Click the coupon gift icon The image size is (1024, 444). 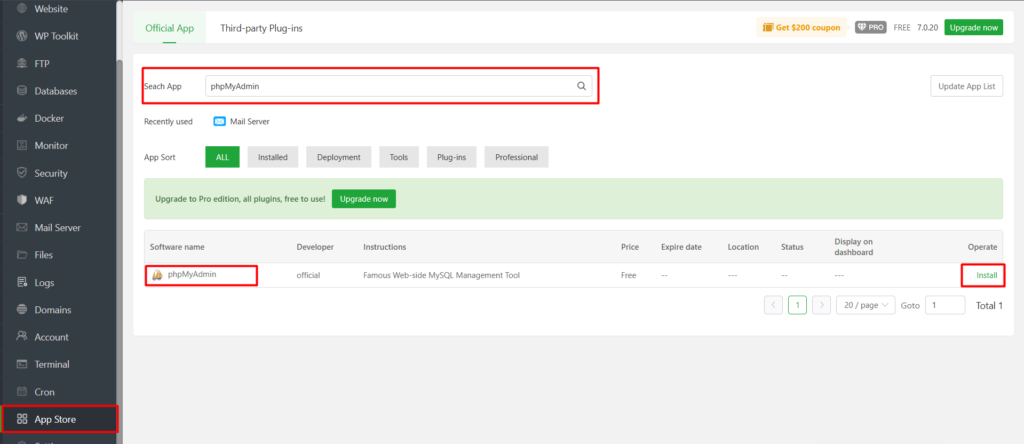tap(768, 27)
